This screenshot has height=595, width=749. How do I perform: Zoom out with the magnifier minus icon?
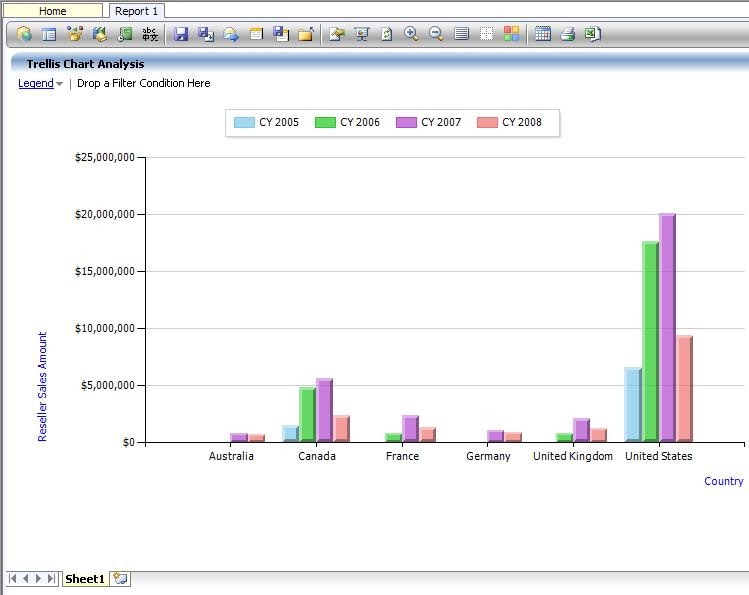pos(436,34)
